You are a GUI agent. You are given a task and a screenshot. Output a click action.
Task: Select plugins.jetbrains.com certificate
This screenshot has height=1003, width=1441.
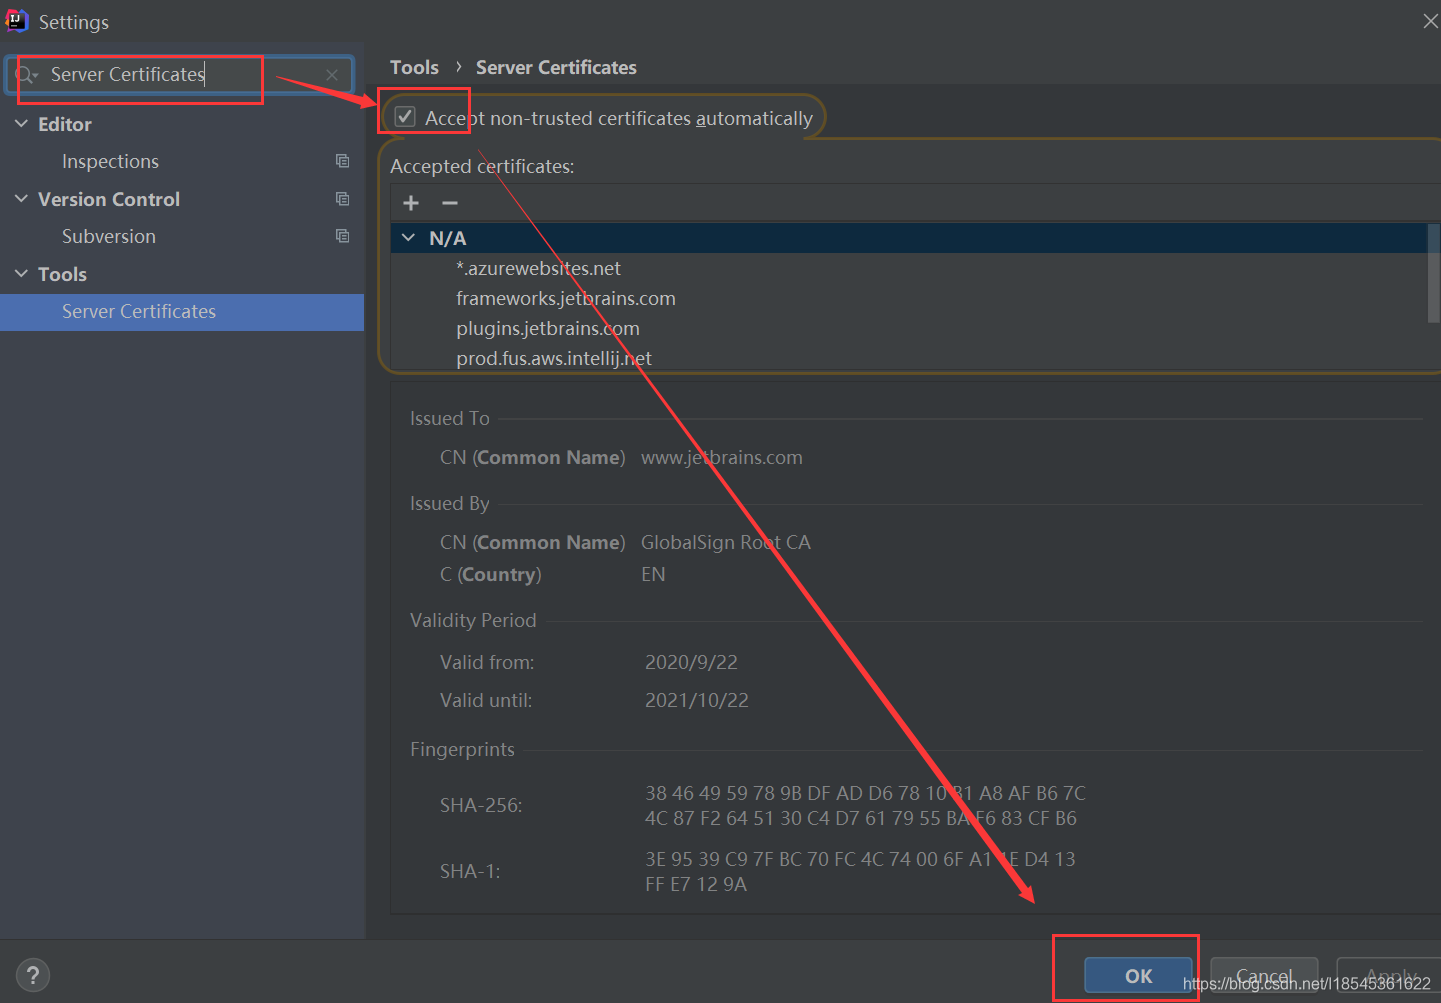pos(548,328)
